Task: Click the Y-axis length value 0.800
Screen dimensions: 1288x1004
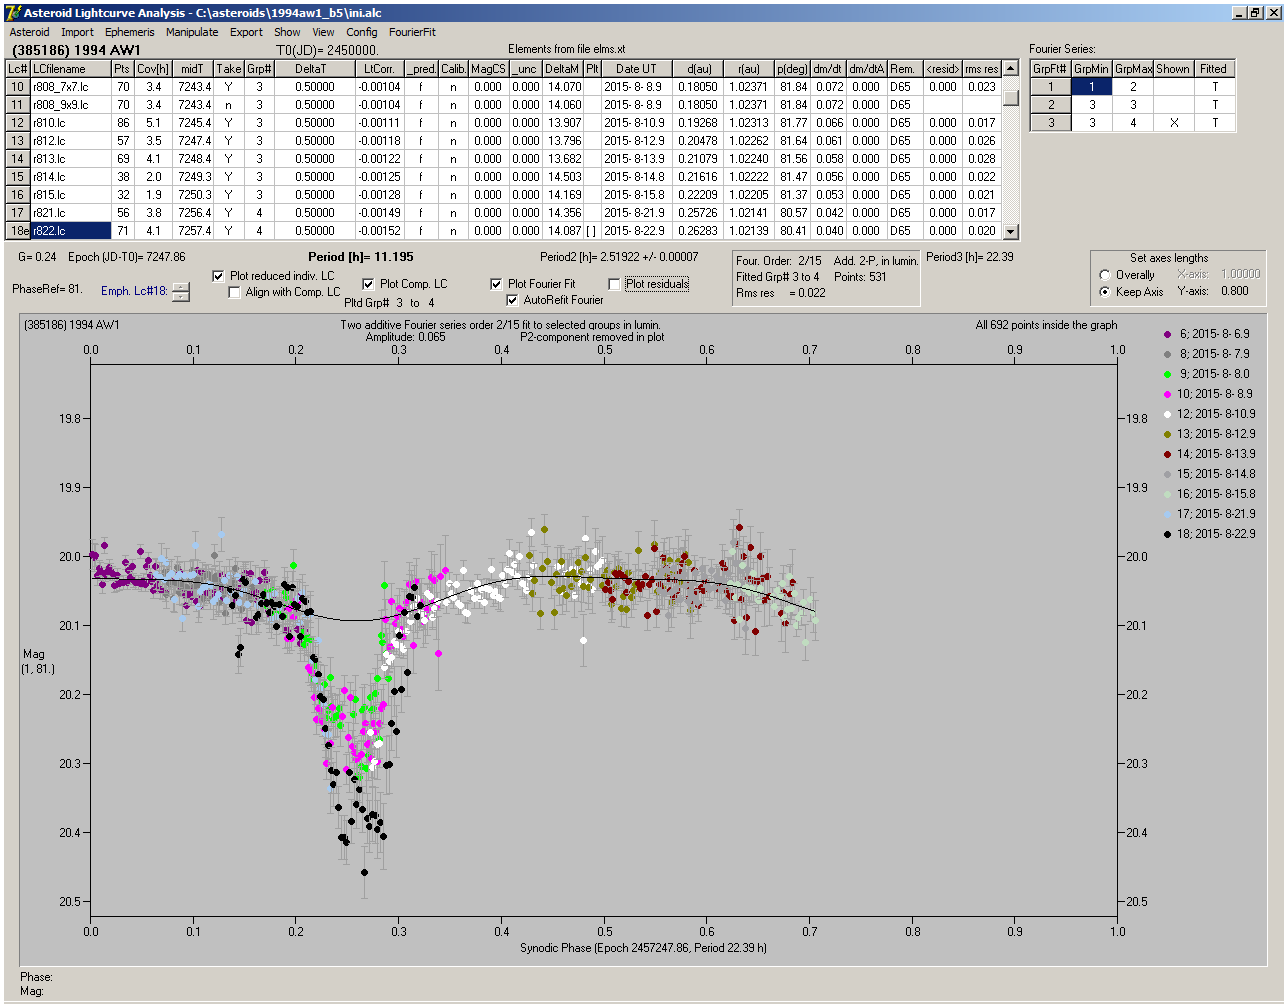Action: (1236, 292)
